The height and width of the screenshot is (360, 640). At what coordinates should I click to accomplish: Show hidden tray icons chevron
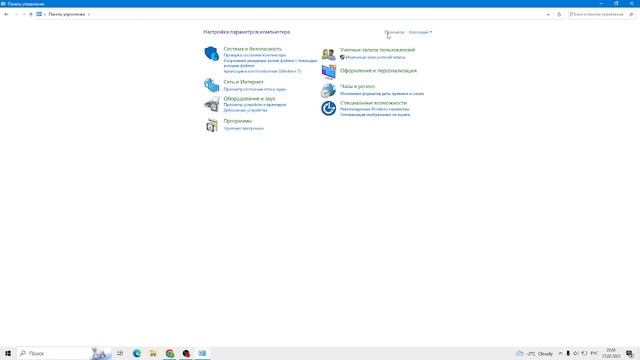point(560,353)
